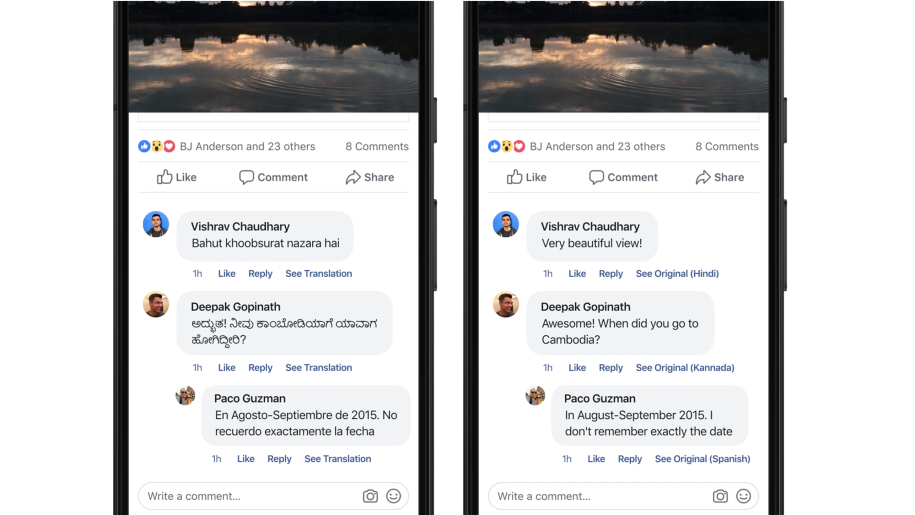The height and width of the screenshot is (515, 915).
Task: Click the See Original (Spanish) link
Action: (703, 458)
